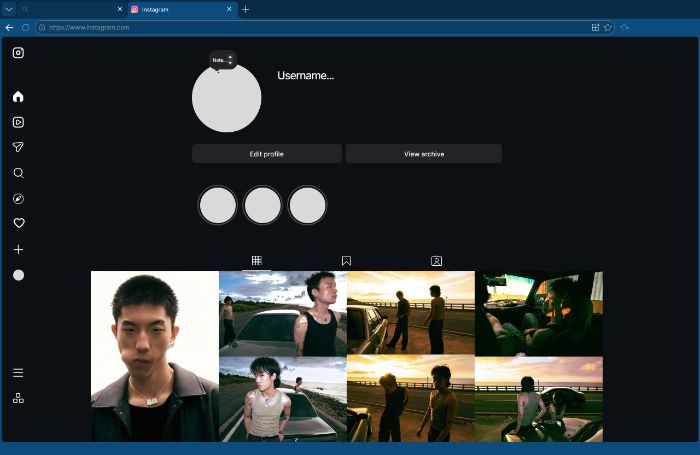Open post of man in beige tank top
Screen dimensions: 700x455
[283, 399]
